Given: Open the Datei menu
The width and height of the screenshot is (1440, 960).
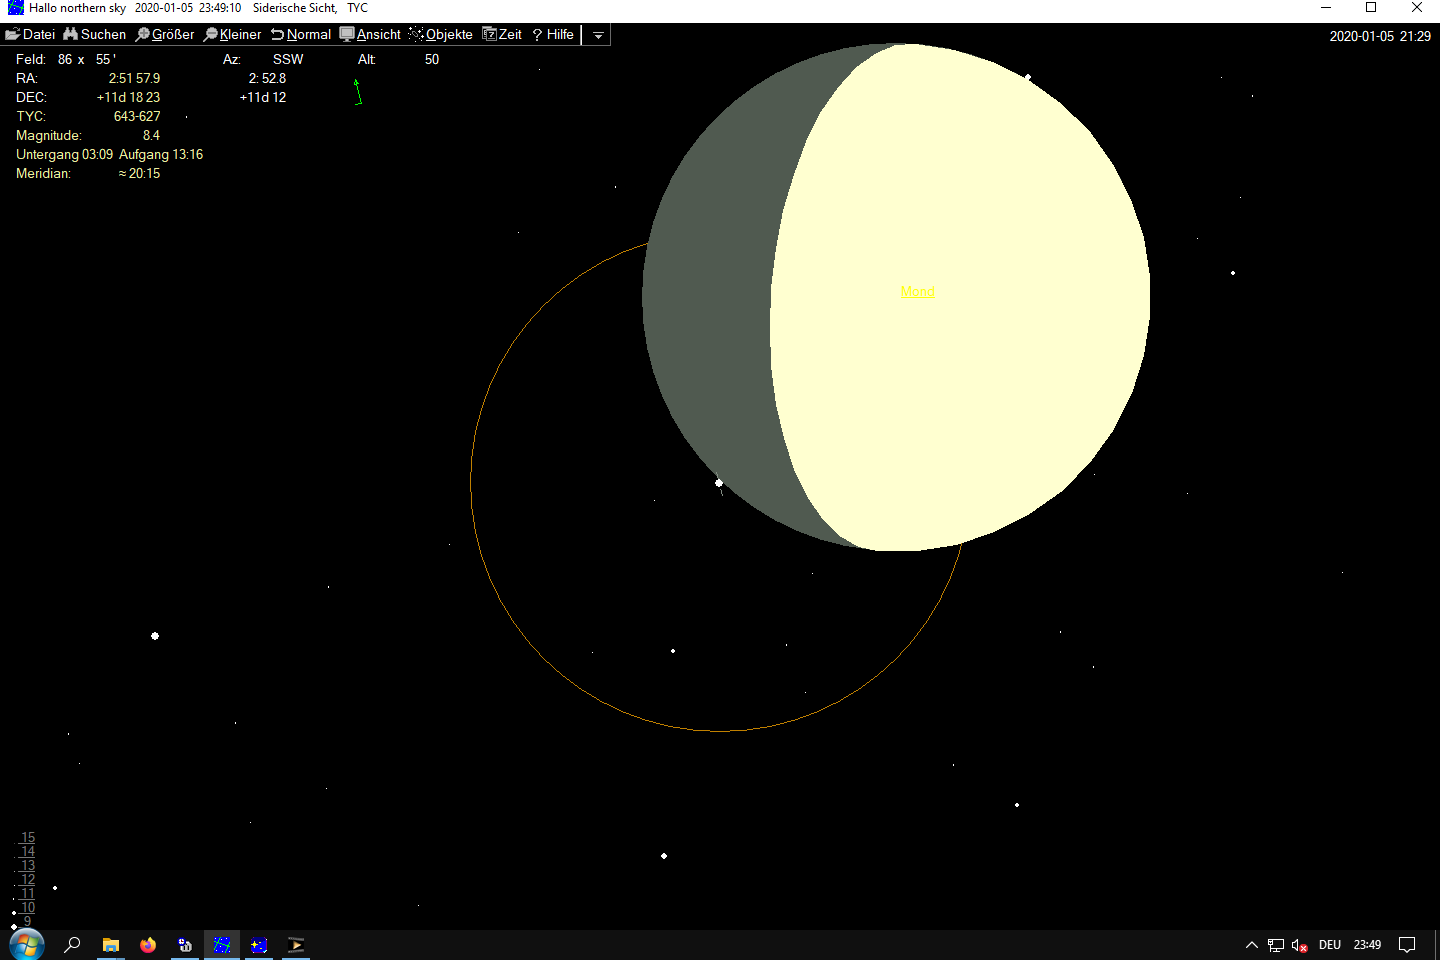Looking at the screenshot, I should pos(30,34).
